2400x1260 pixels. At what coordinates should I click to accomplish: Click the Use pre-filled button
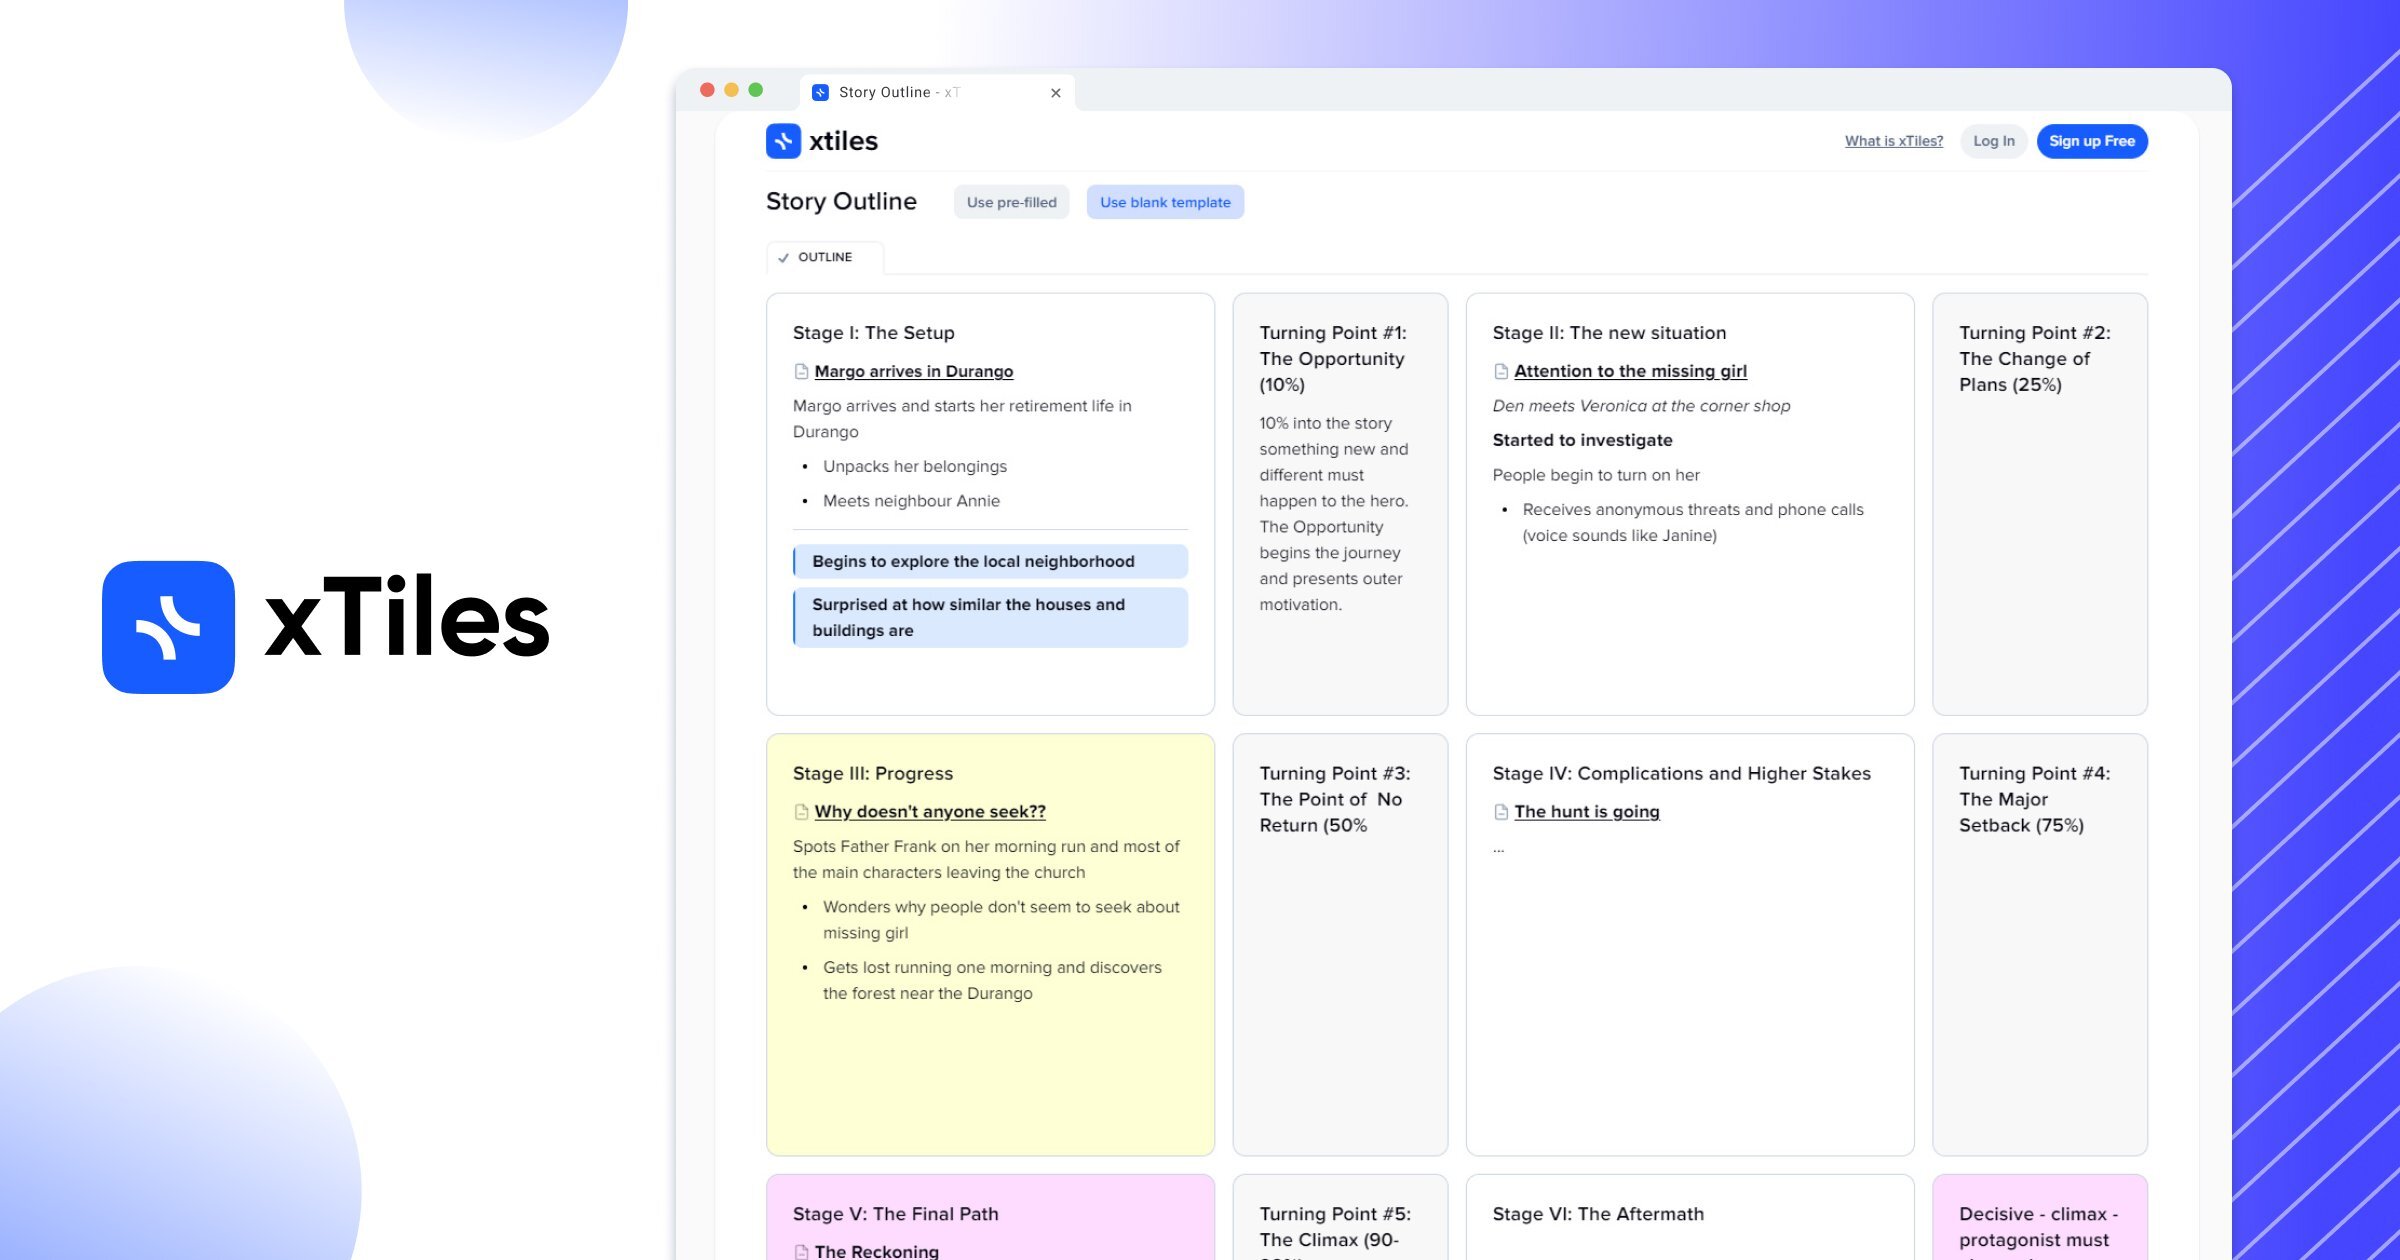[1011, 202]
